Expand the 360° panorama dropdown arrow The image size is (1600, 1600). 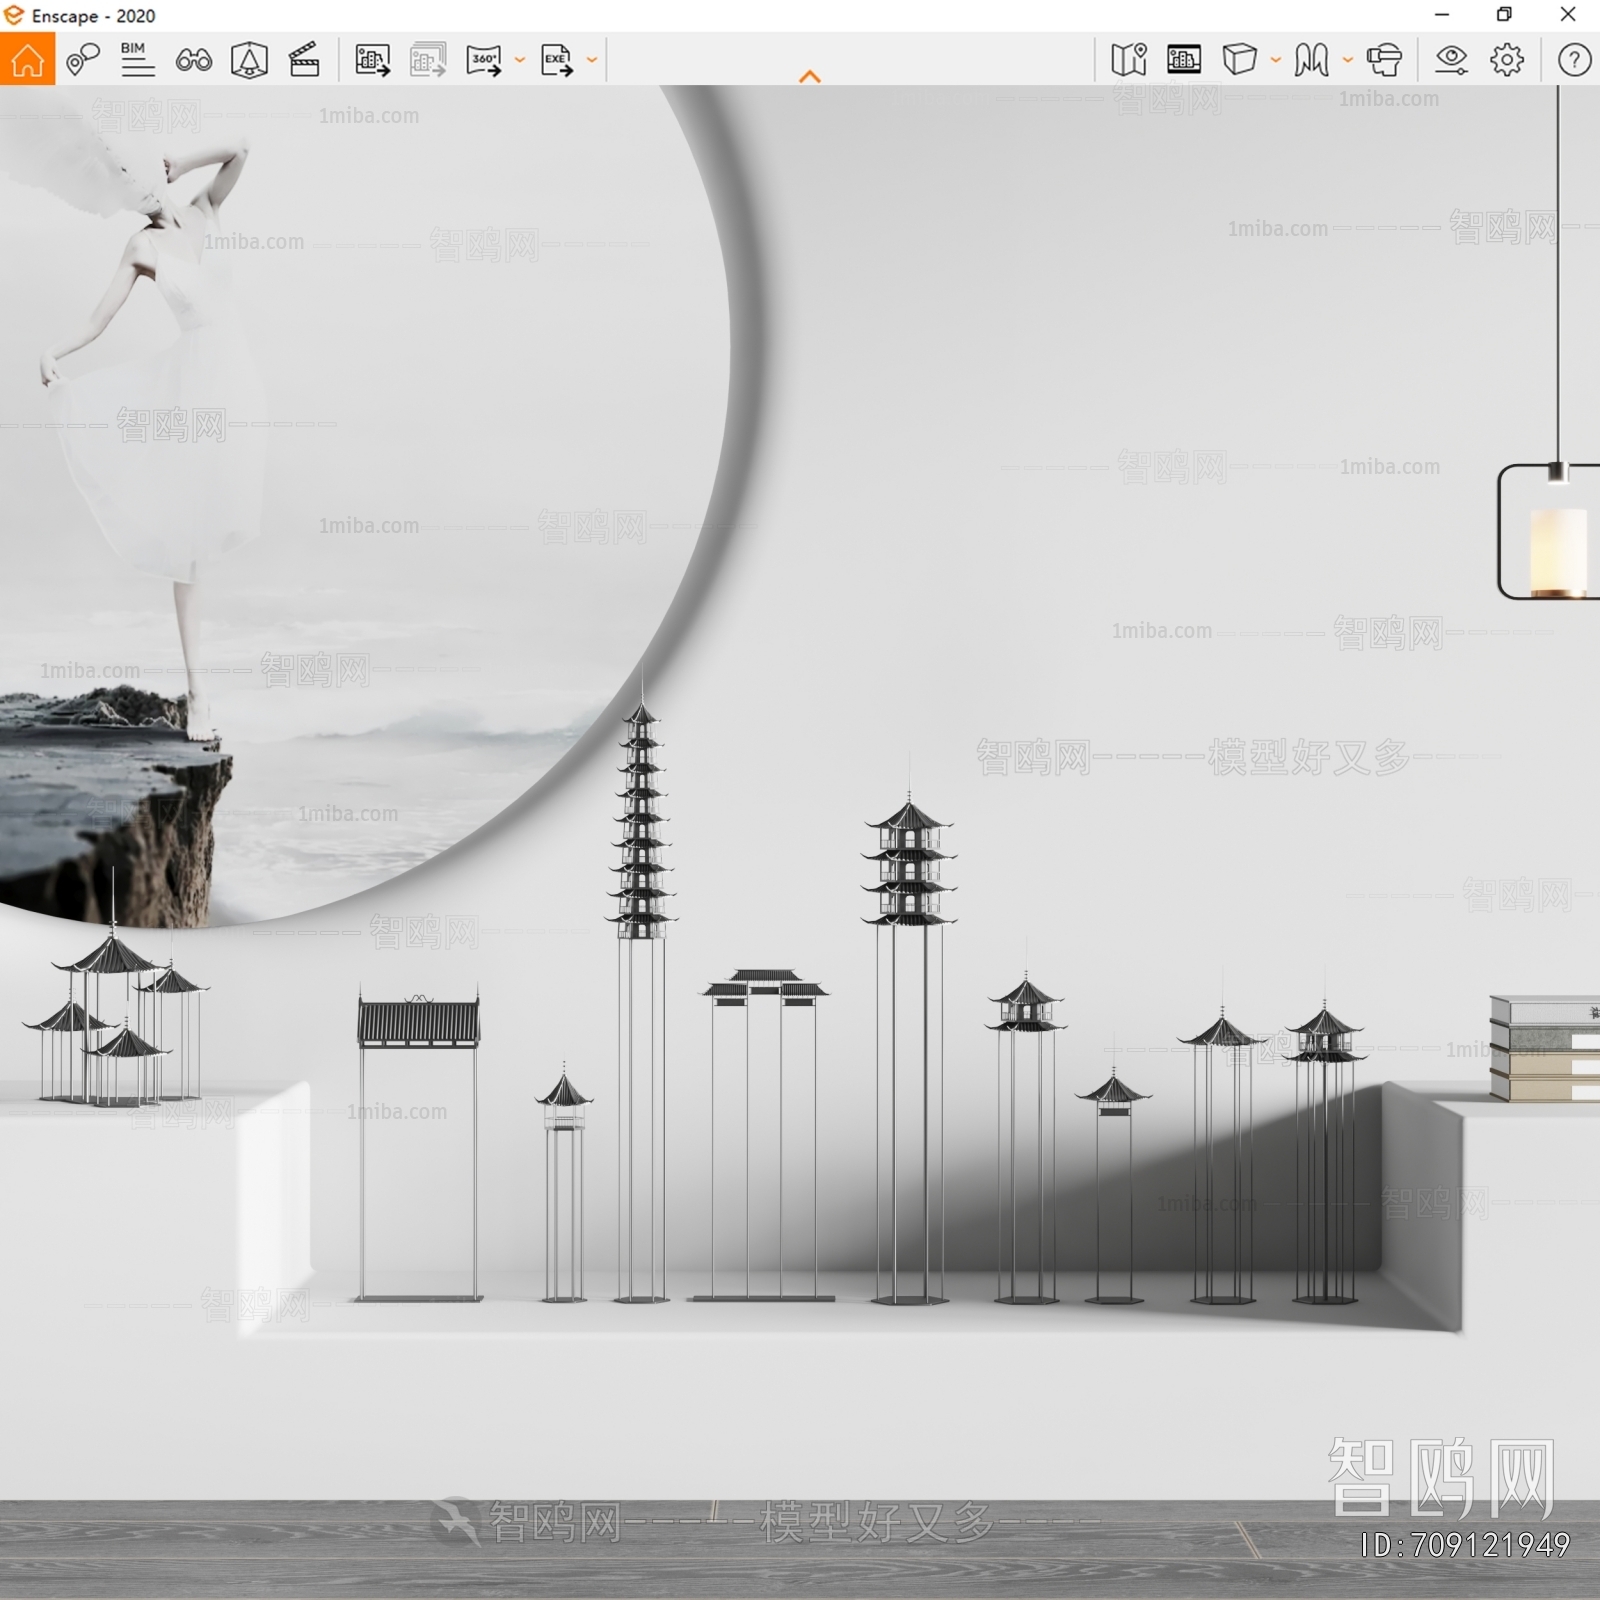pos(520,61)
